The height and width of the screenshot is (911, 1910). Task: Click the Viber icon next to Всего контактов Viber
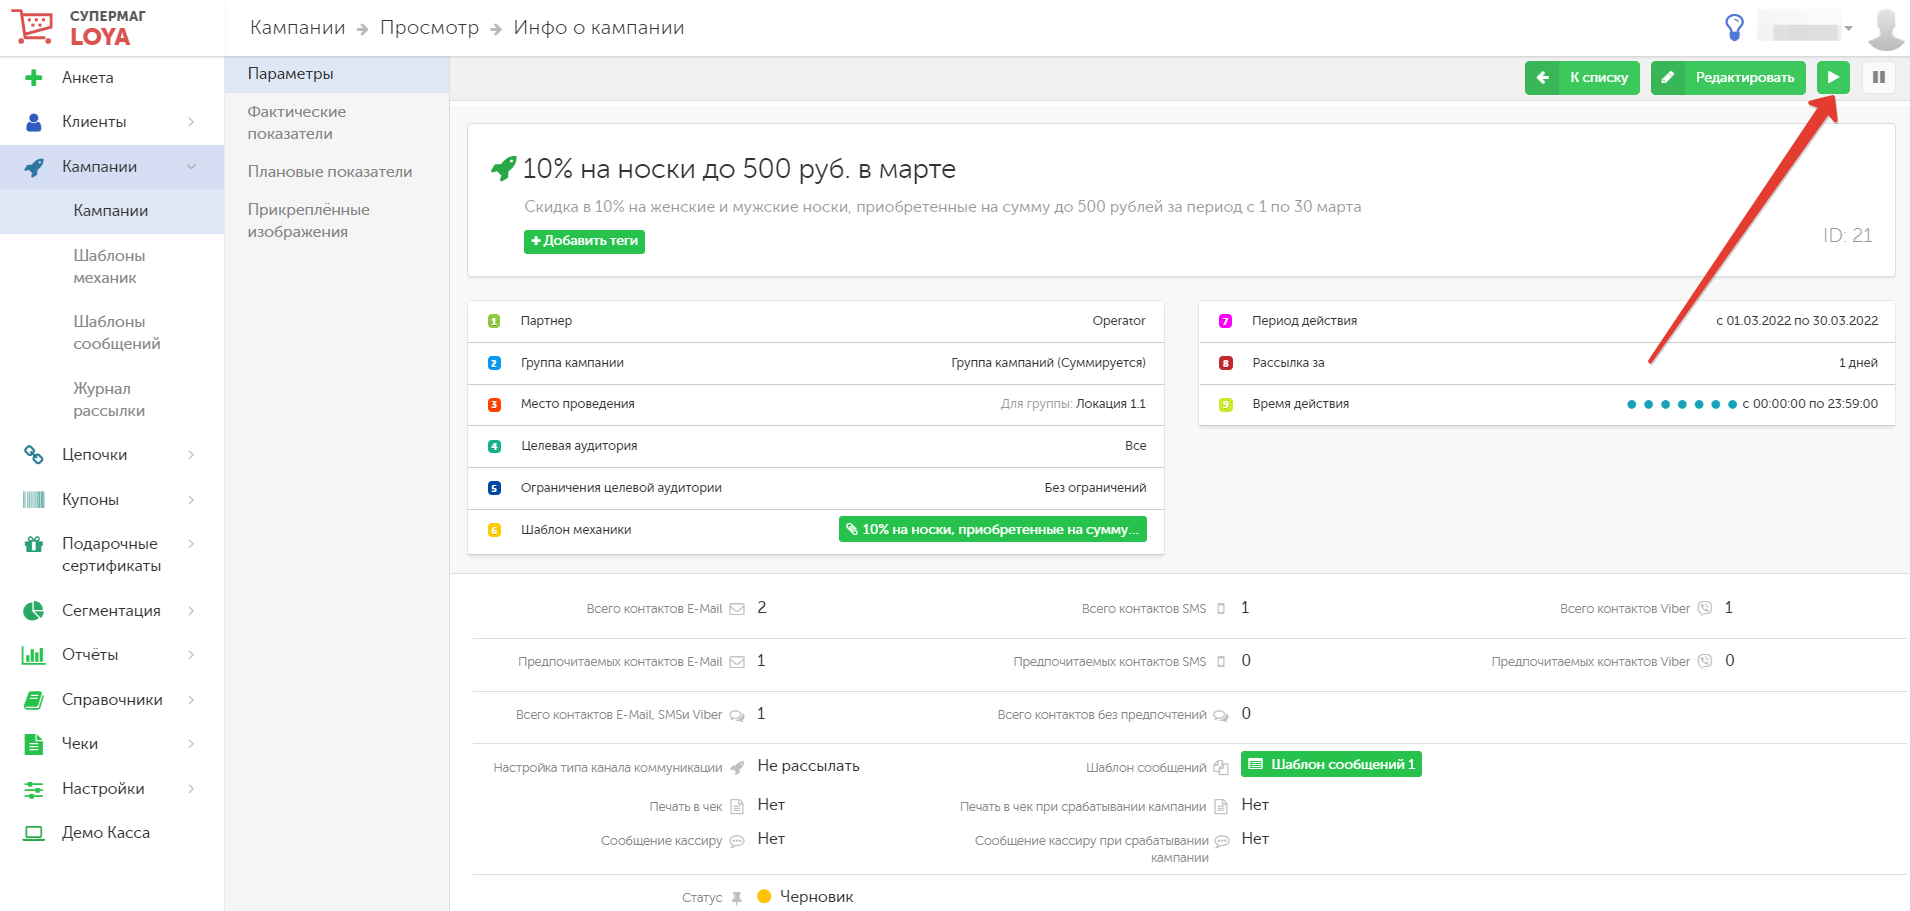pyautogui.click(x=1705, y=608)
